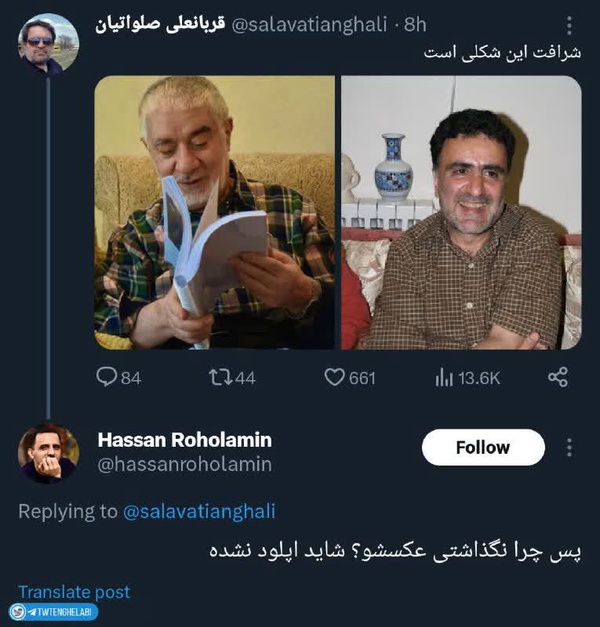
Task: Open more options beside the Follow button
Action: [569, 447]
